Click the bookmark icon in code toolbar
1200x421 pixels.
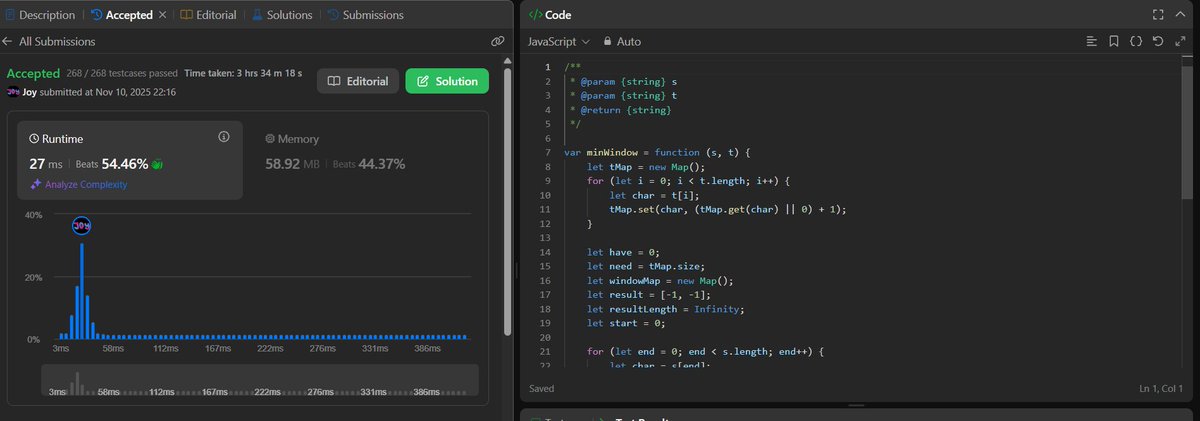(x=1114, y=42)
